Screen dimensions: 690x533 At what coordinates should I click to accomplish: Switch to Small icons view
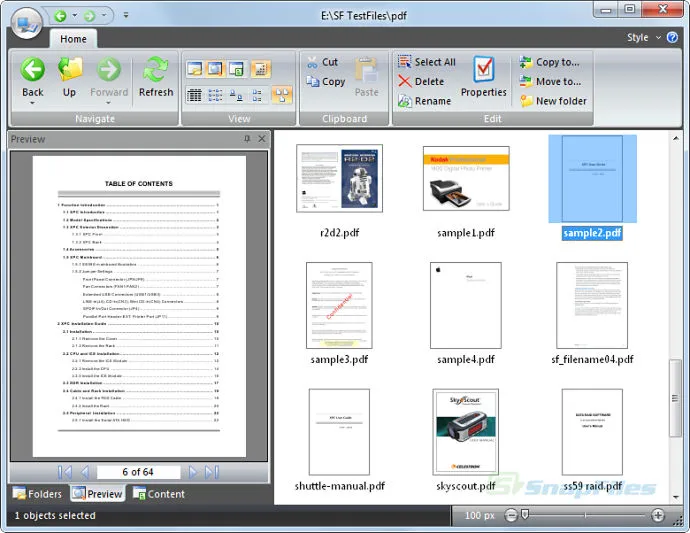pyautogui.click(x=236, y=95)
